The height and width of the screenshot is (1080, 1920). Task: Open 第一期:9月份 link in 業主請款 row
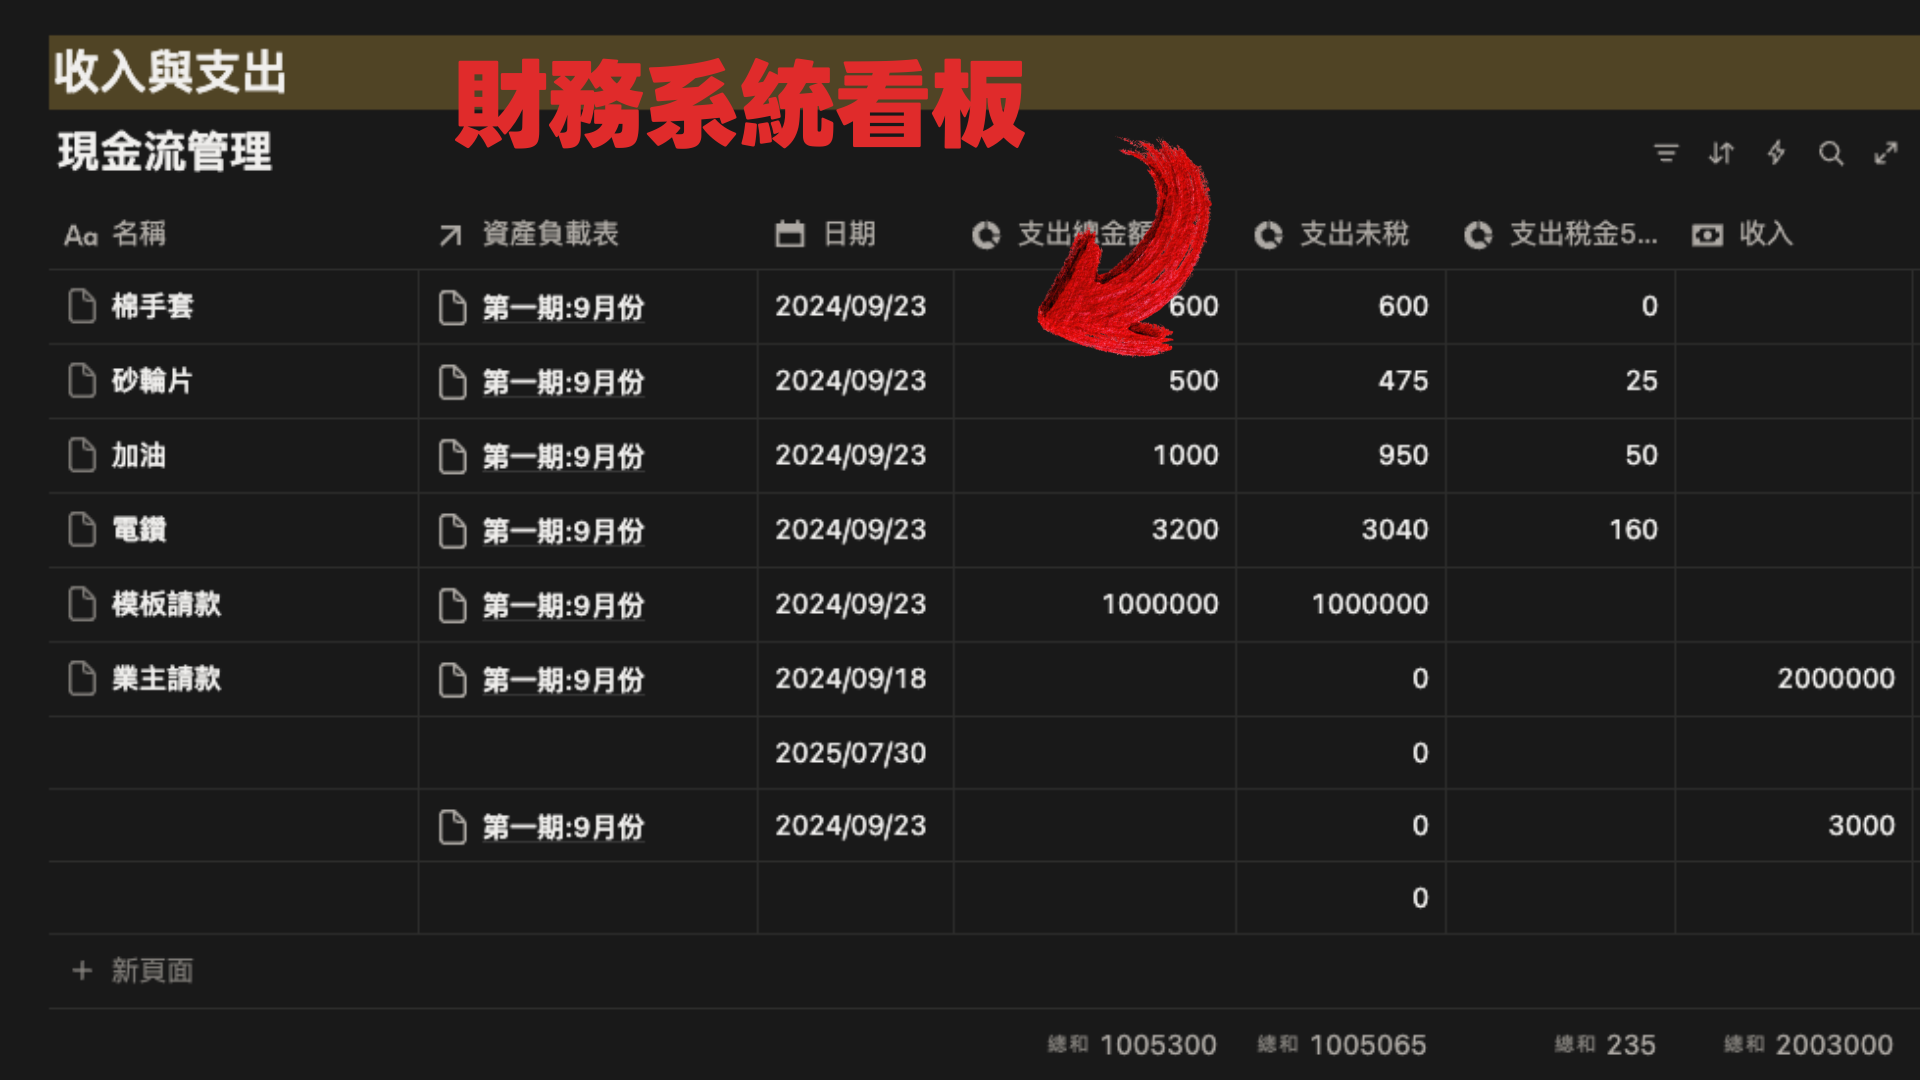coord(563,680)
